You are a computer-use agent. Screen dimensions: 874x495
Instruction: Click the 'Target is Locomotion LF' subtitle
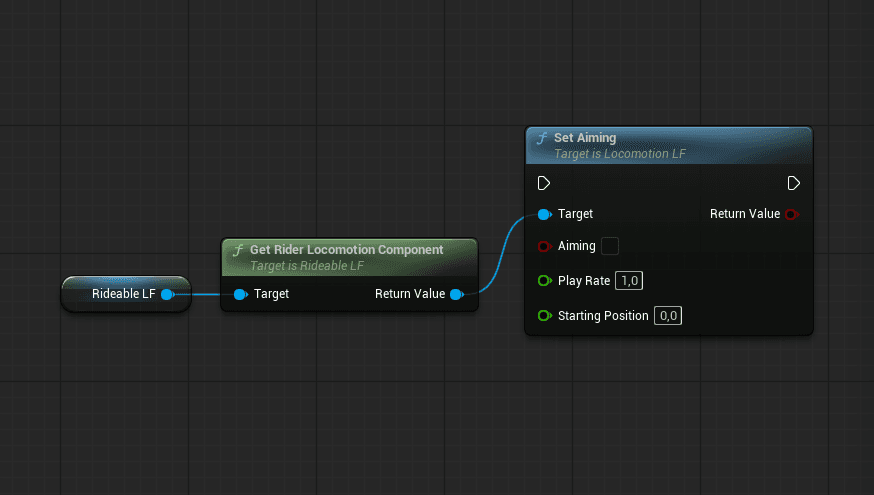[620, 154]
